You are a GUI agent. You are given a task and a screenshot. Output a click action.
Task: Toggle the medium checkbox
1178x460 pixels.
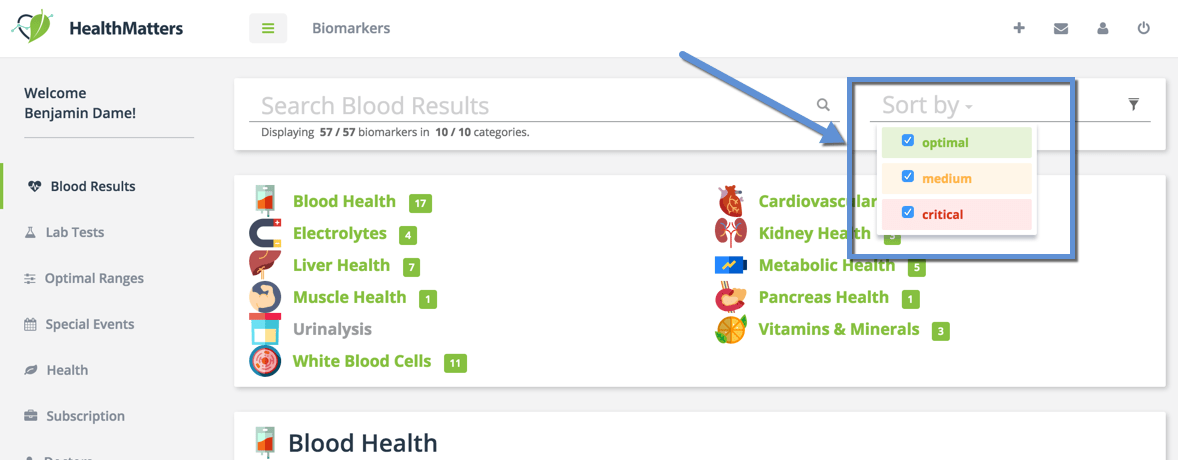coord(908,177)
